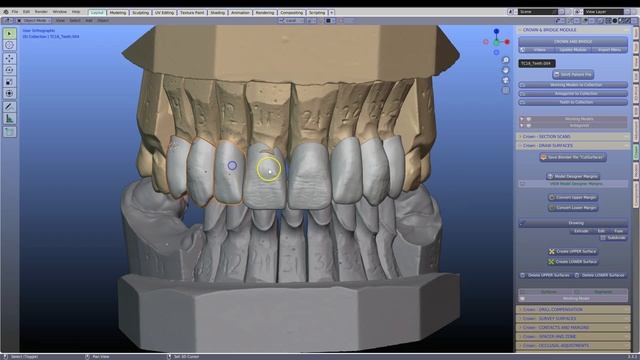Switch to Sculpting workspace tab
Viewport: 640px width, 360px height.
pyautogui.click(x=140, y=13)
